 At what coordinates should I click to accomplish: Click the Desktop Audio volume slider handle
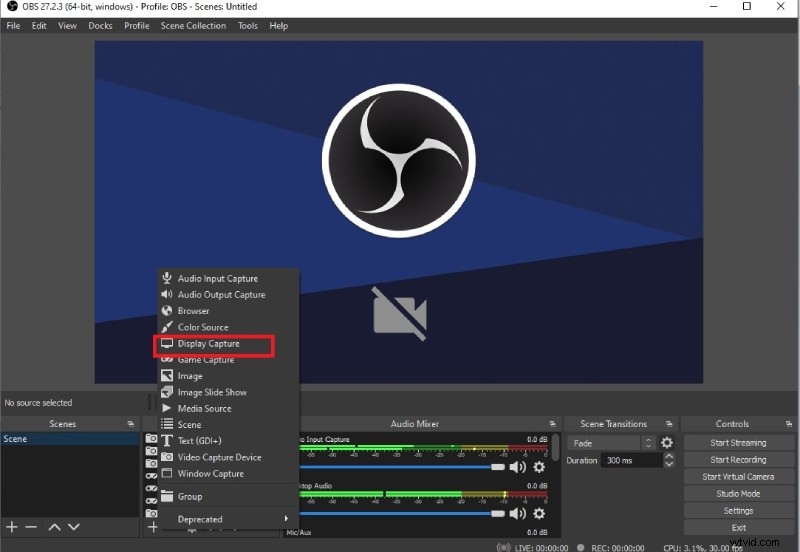pos(497,513)
